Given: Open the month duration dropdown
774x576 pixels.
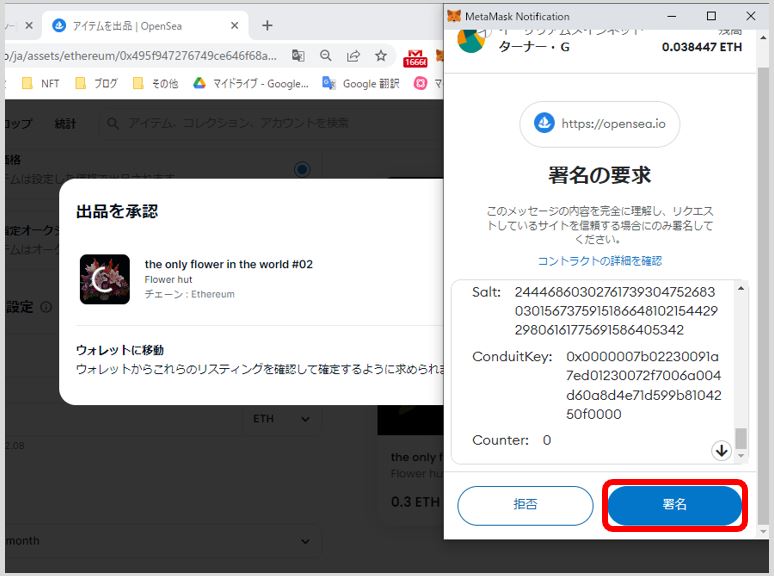Looking at the screenshot, I should 163,541.
